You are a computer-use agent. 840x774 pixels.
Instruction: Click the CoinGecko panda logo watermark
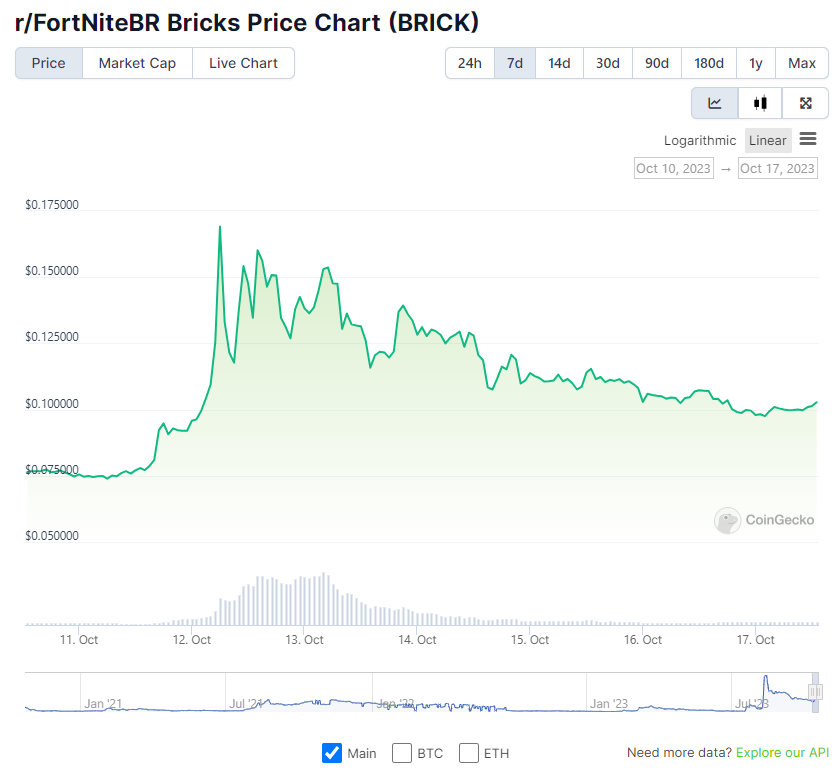[727, 520]
